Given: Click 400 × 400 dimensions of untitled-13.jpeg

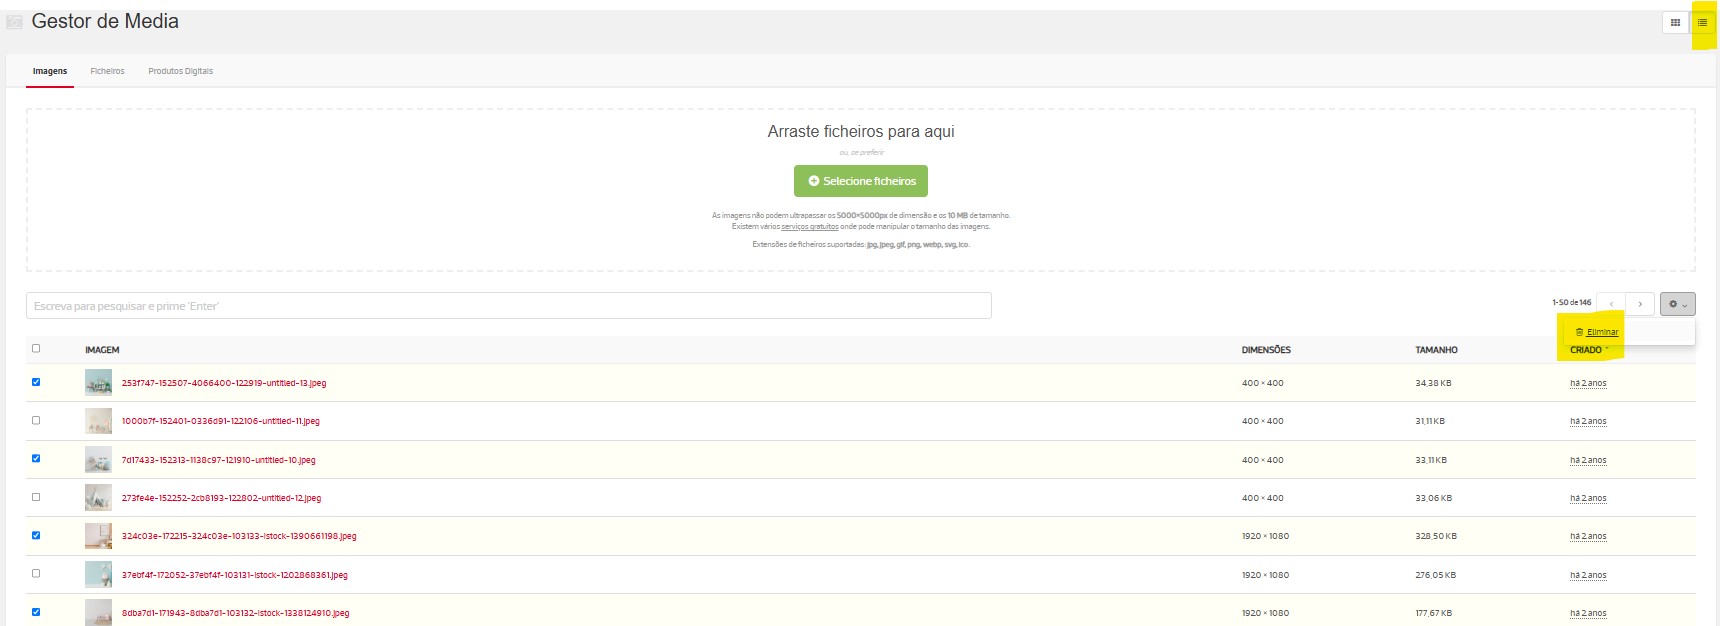Looking at the screenshot, I should (1263, 383).
